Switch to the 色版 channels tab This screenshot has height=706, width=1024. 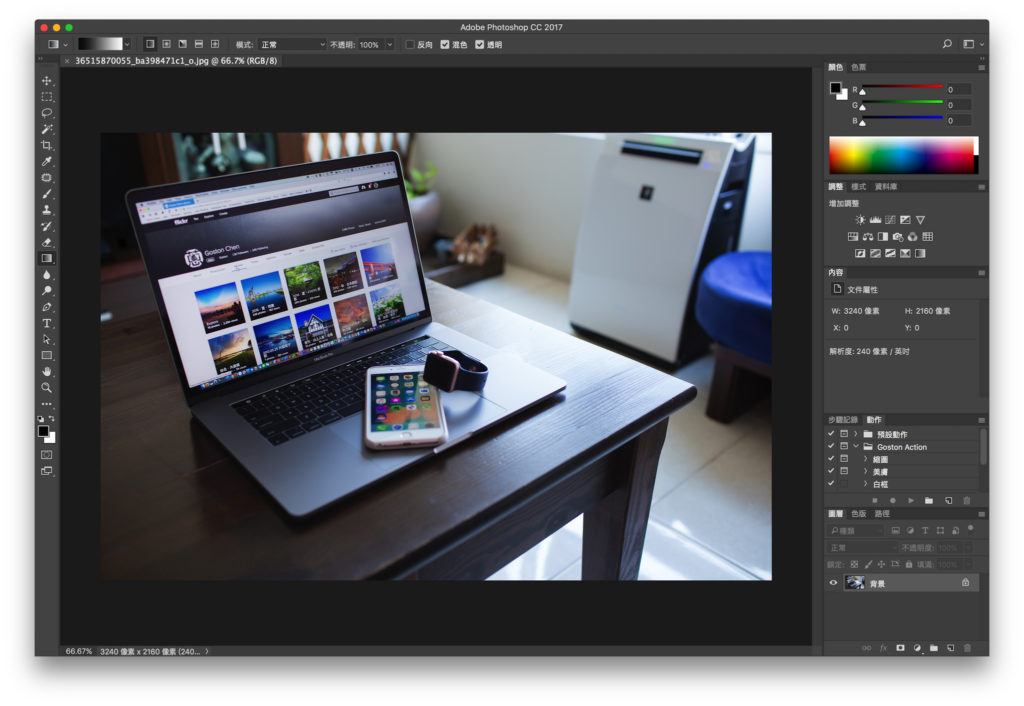[x=859, y=514]
